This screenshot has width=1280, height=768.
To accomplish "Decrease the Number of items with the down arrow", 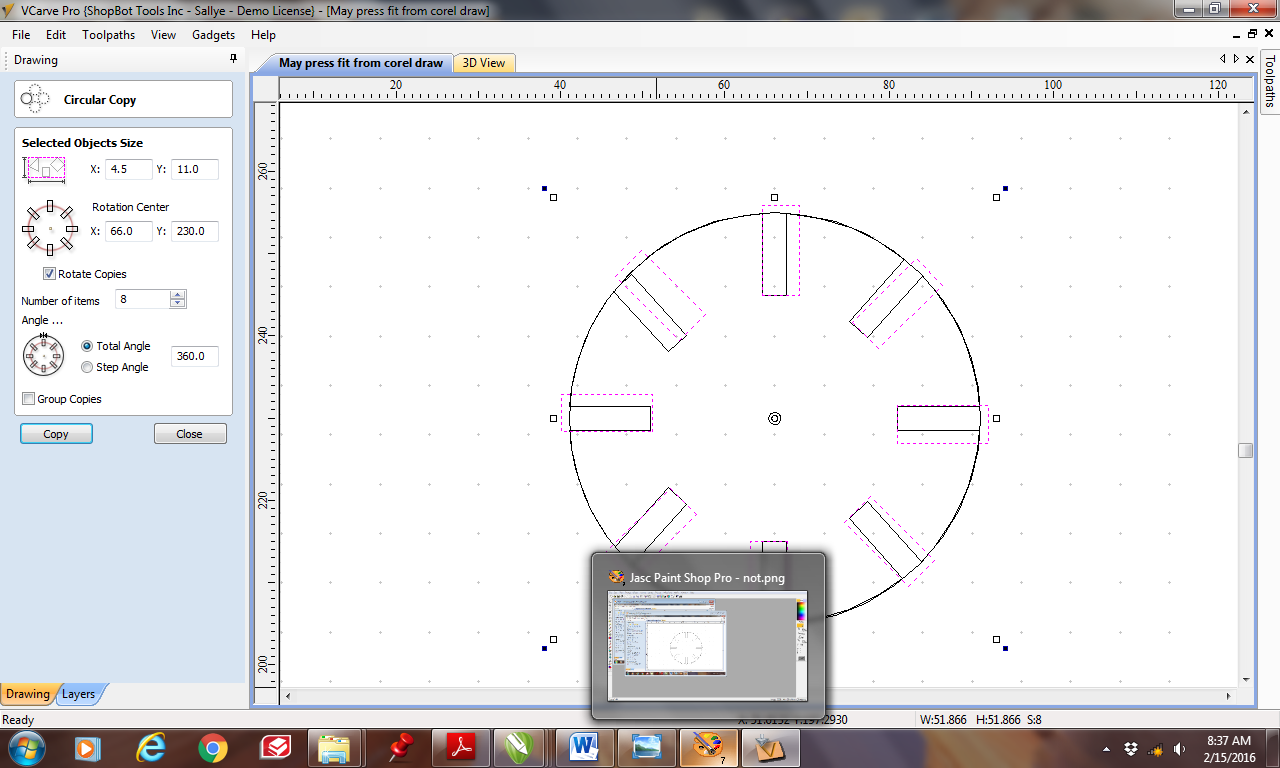I will [178, 303].
